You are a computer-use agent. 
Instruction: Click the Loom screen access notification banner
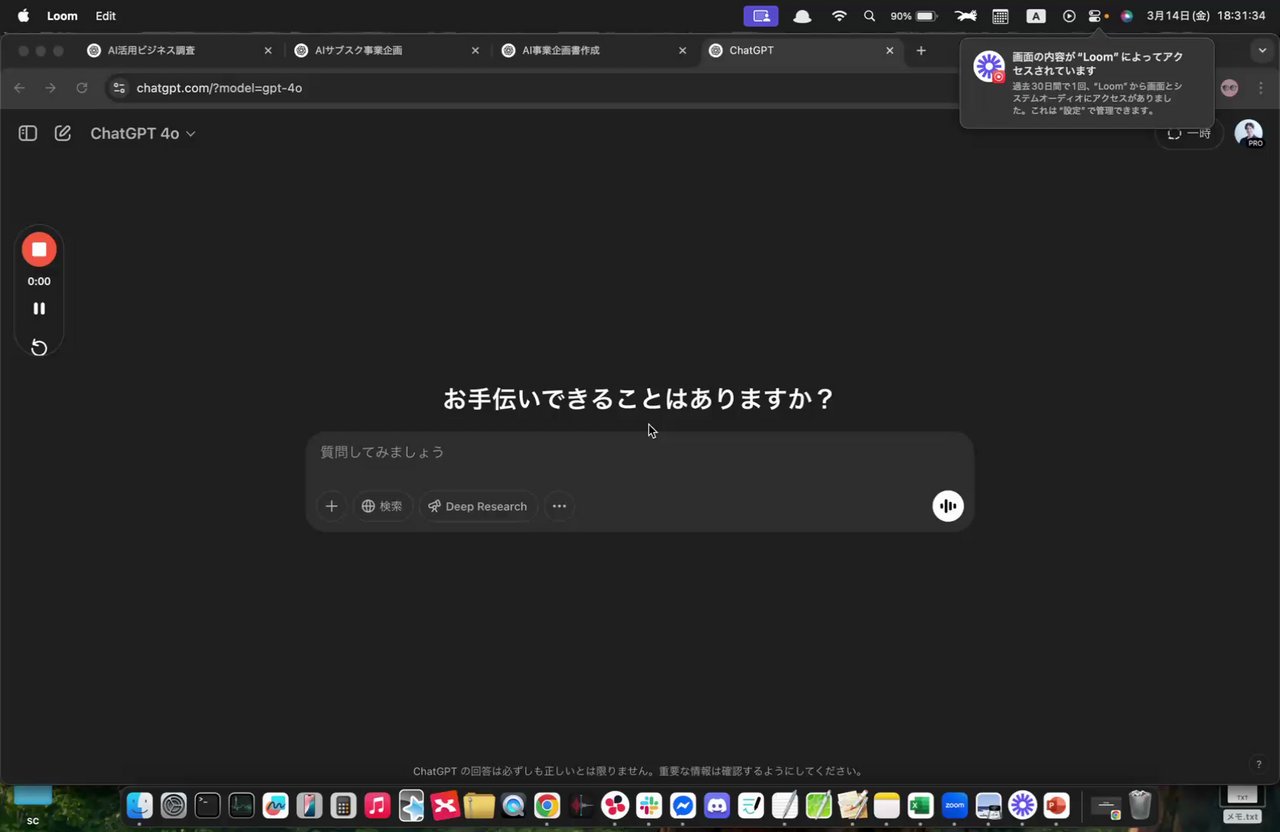pos(1087,83)
